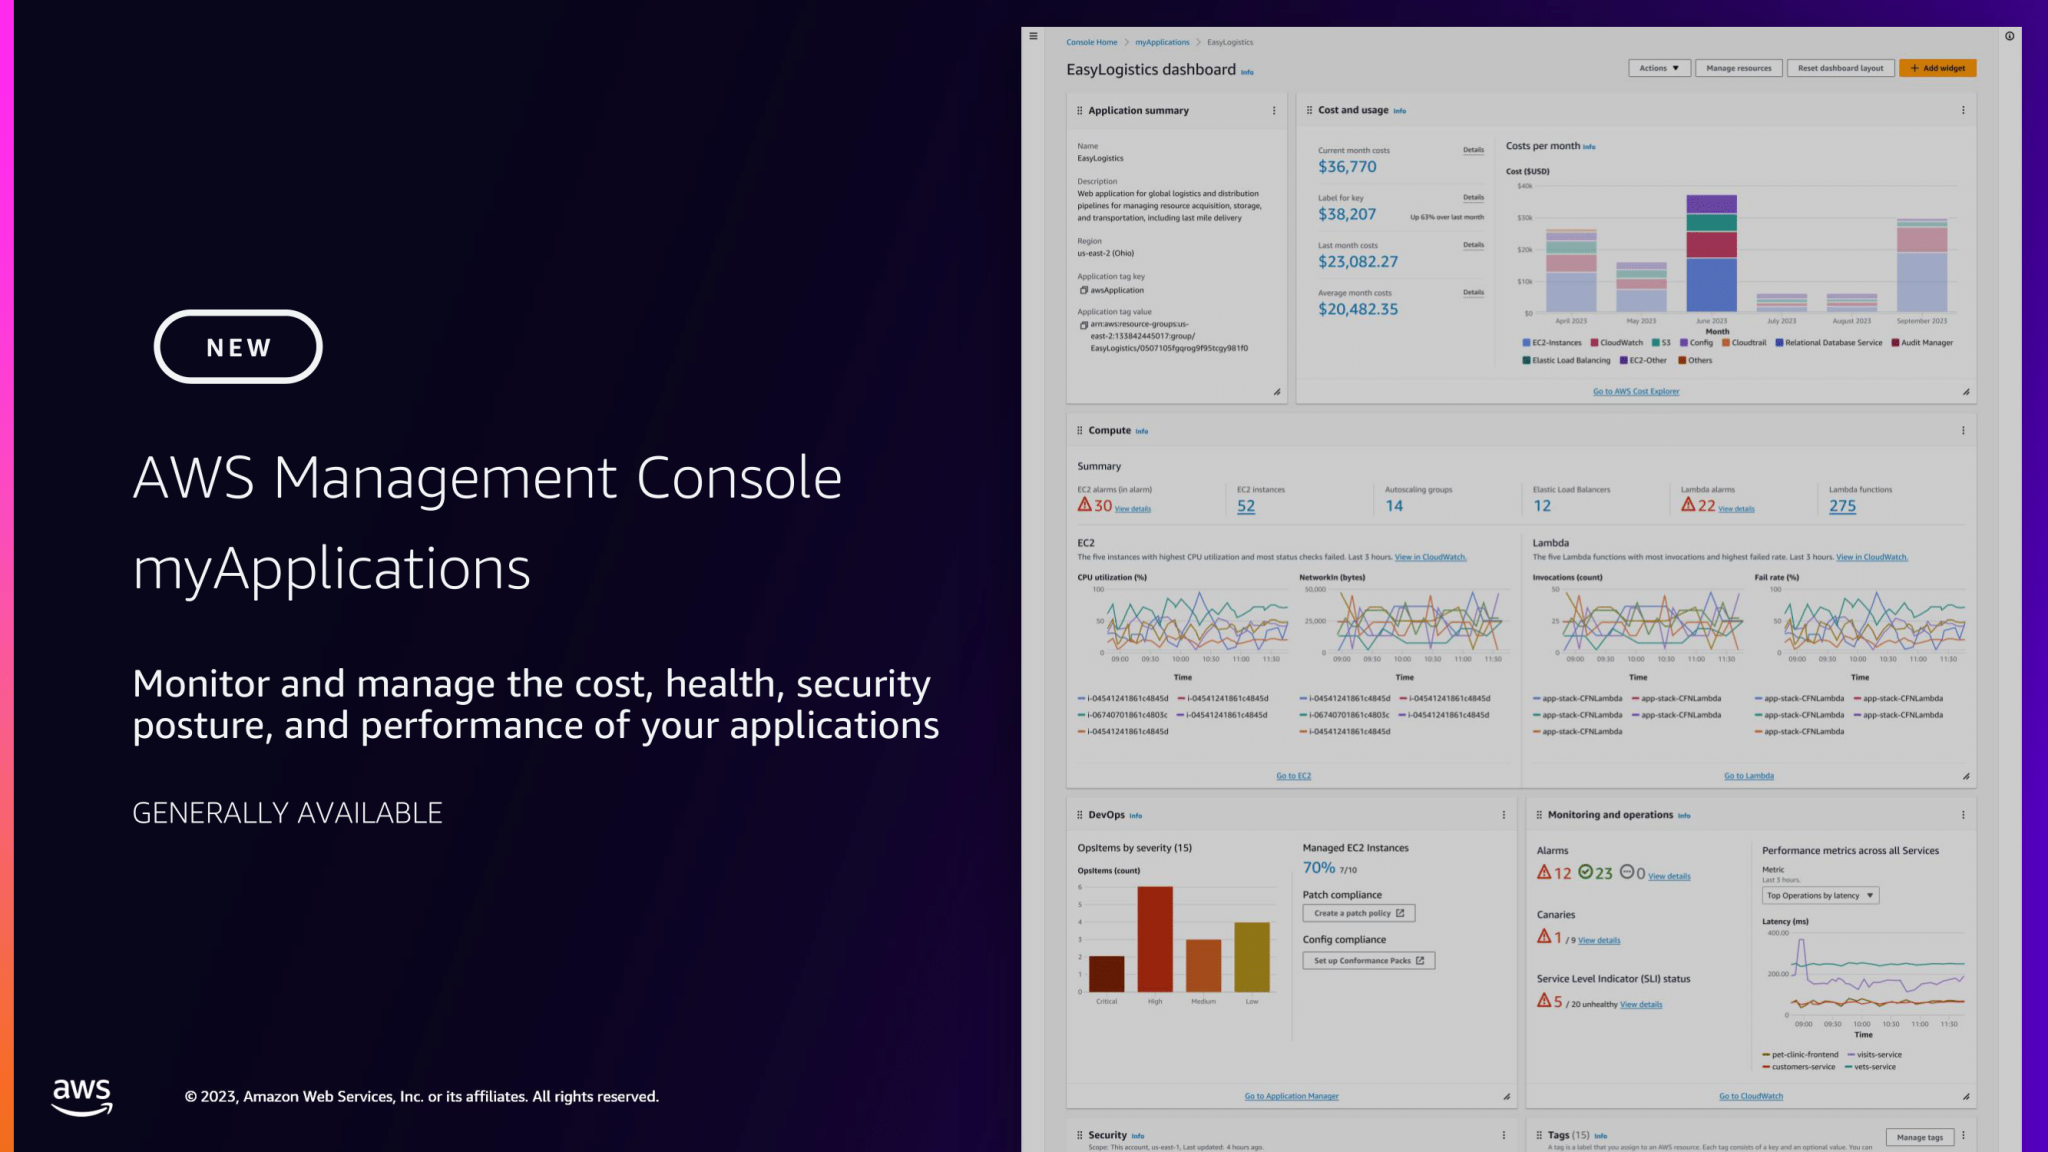Open Lambda functions count 275 link
This screenshot has height=1152, width=2048.
coord(1841,506)
